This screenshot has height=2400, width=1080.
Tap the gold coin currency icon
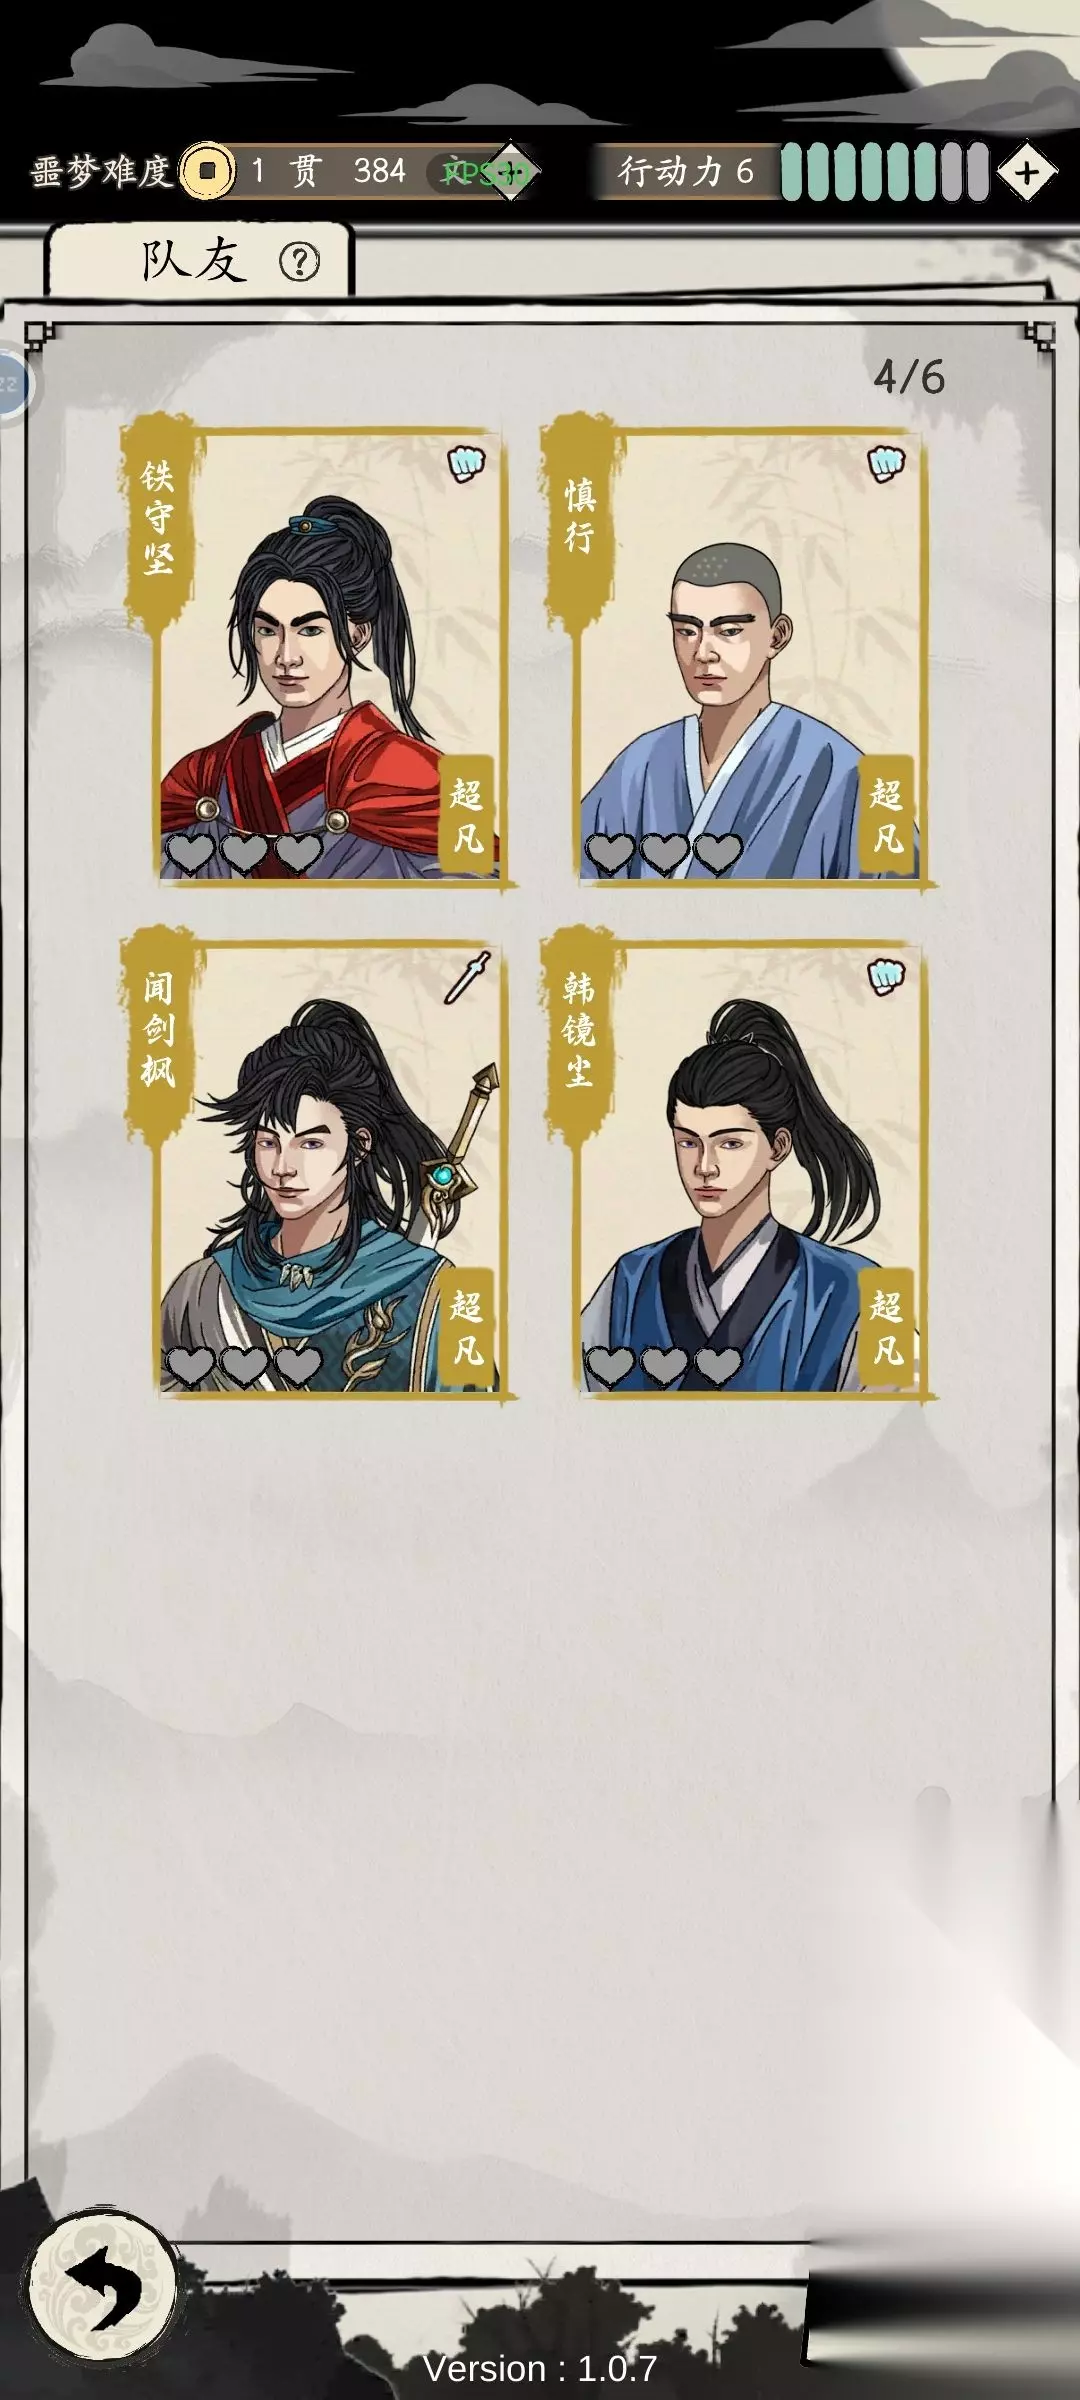point(207,171)
